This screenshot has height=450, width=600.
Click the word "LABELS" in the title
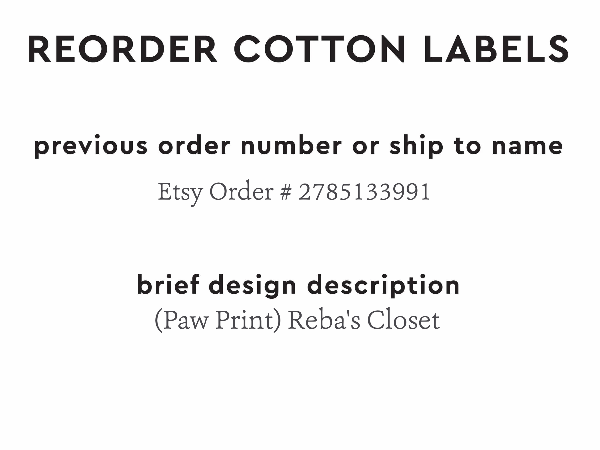click(x=497, y=48)
